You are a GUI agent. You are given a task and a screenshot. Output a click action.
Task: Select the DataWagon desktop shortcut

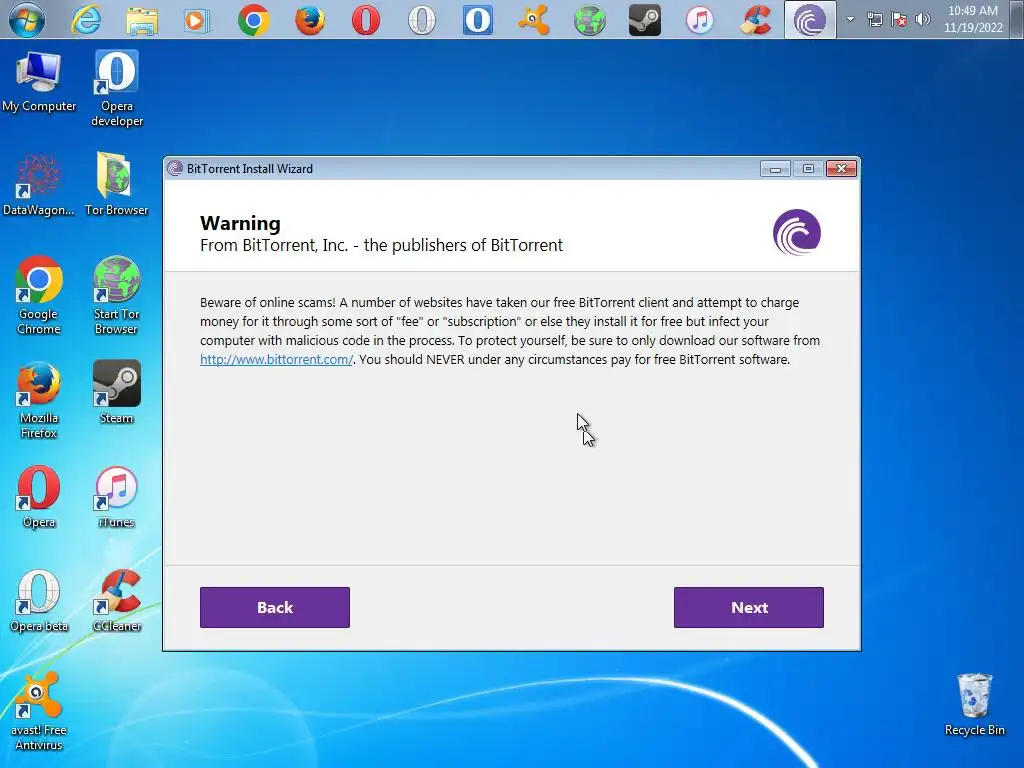[x=39, y=184]
